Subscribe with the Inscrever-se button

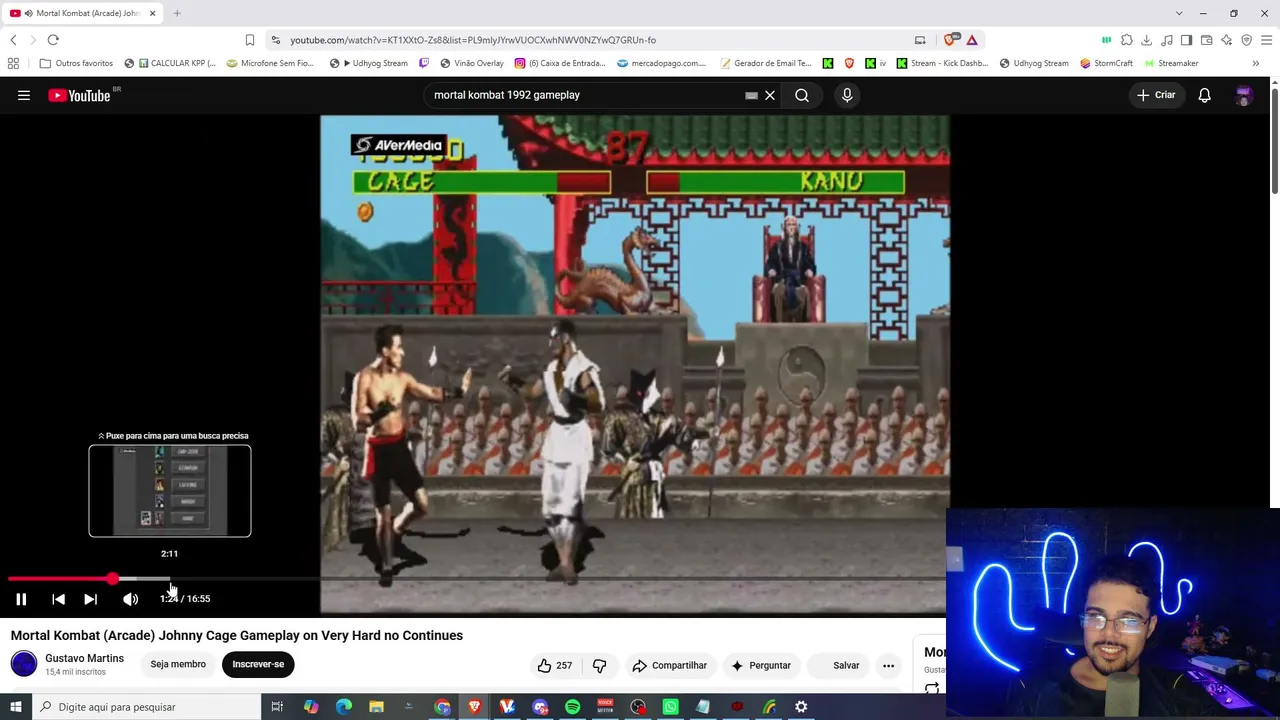point(258,664)
